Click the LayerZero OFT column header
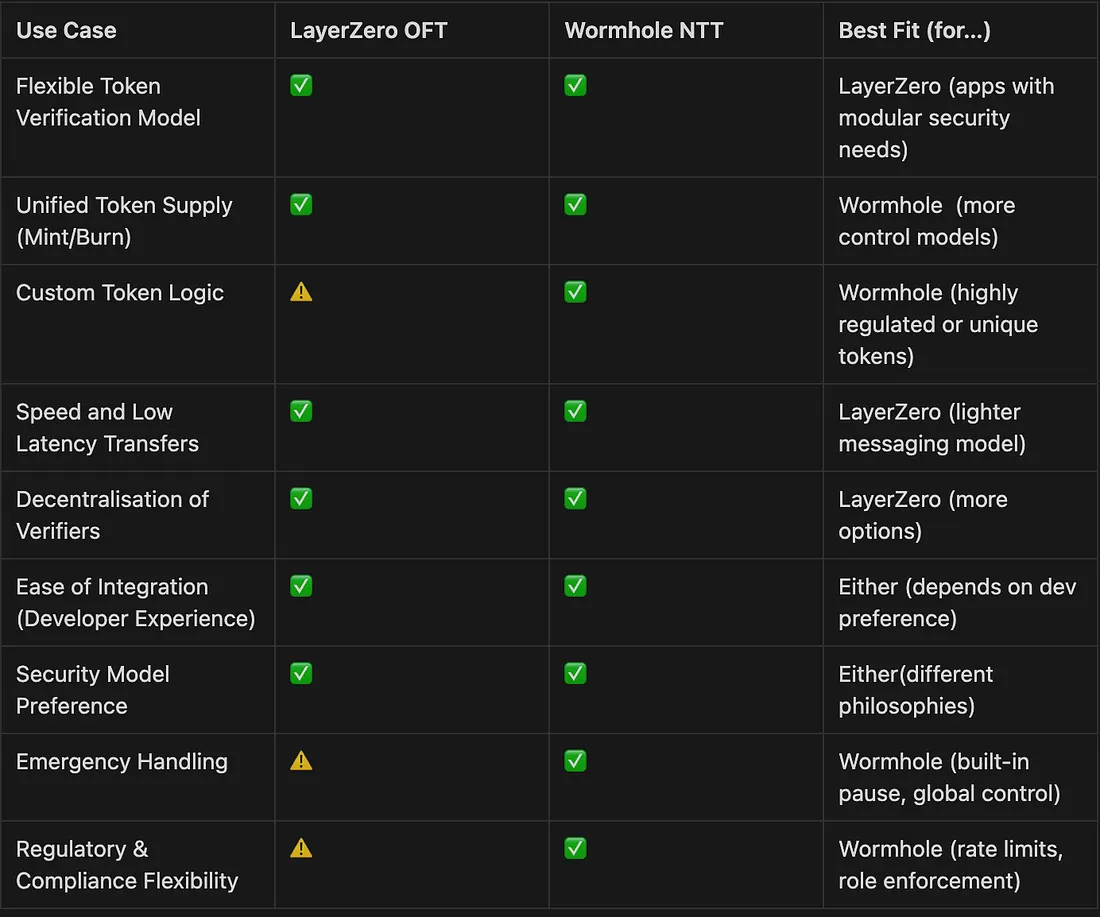Viewport: 1100px width, 917px height. tap(368, 30)
